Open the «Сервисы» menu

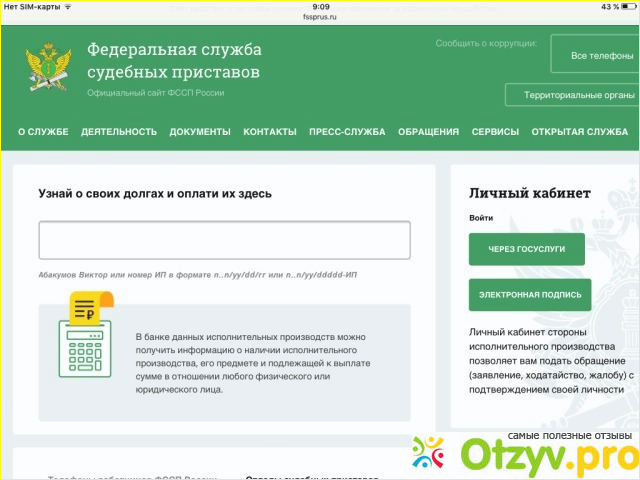(495, 132)
